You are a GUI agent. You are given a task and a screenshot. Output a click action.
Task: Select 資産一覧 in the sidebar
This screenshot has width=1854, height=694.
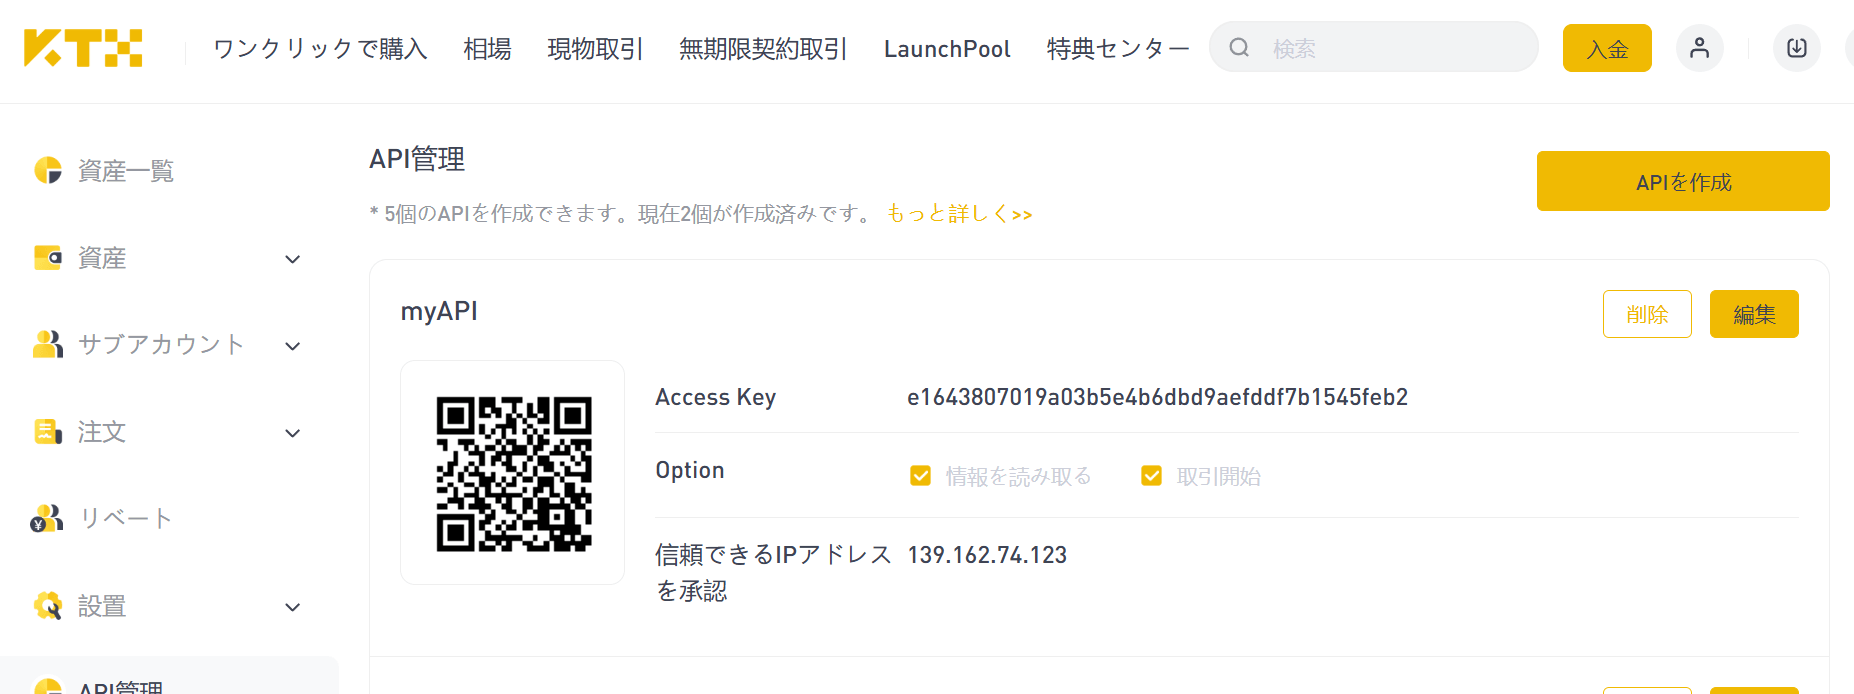pos(126,171)
